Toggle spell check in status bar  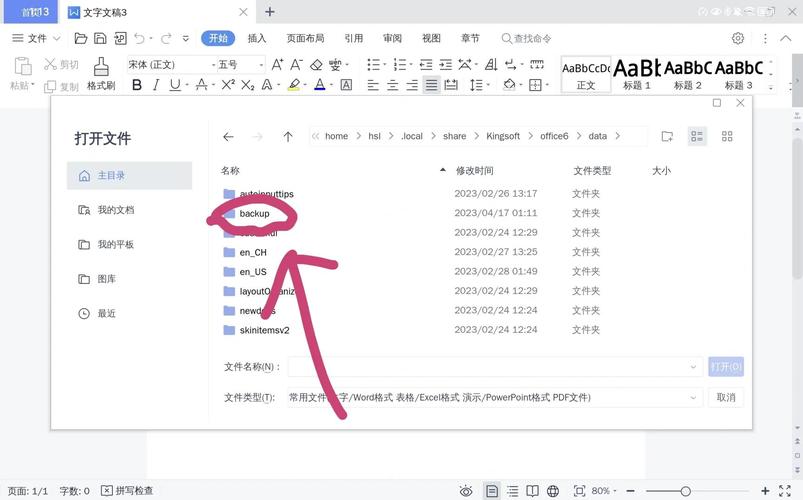pos(127,491)
